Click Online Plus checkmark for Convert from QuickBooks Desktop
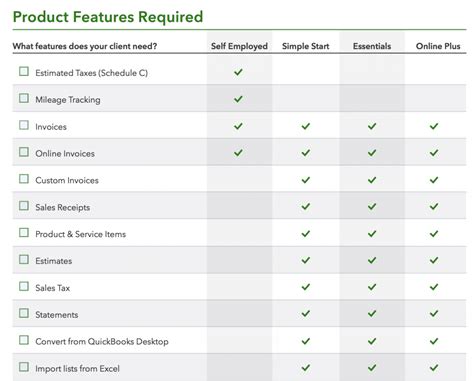The height and width of the screenshot is (381, 474). point(434,341)
